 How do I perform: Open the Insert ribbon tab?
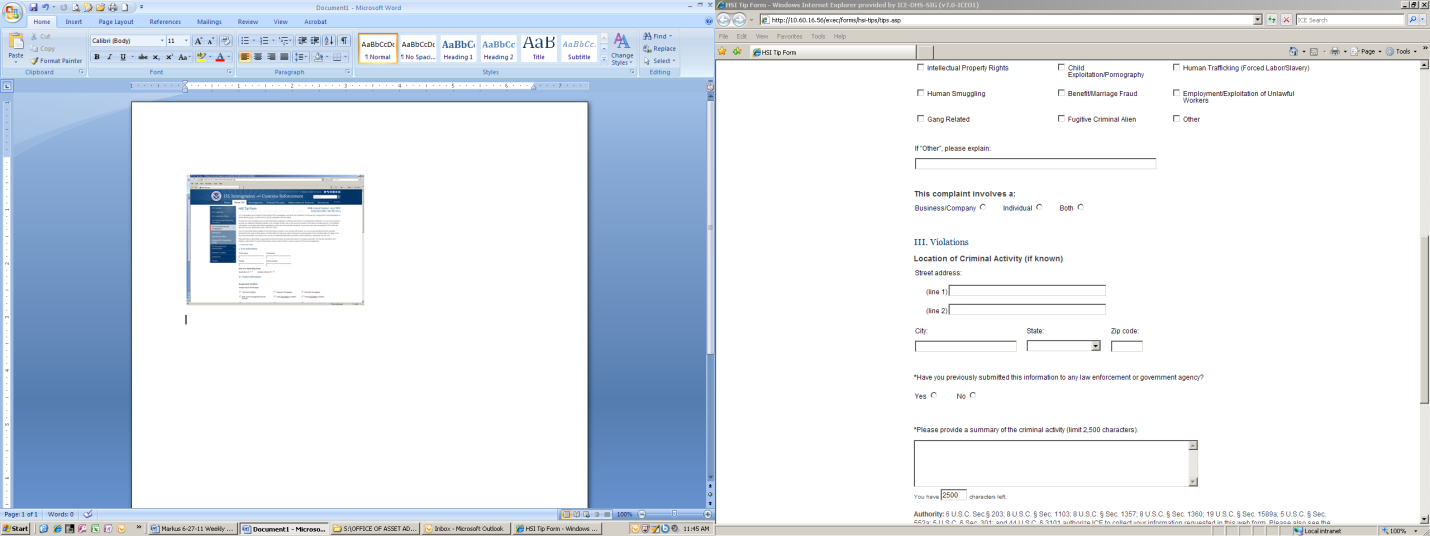pos(74,21)
